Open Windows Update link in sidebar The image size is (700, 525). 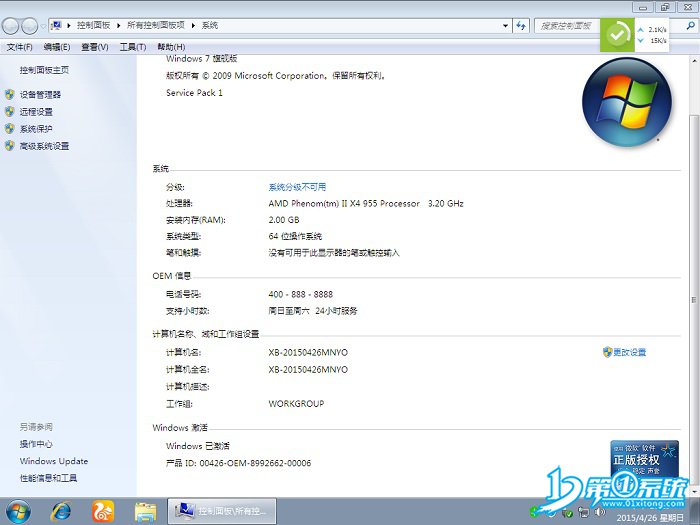point(54,461)
